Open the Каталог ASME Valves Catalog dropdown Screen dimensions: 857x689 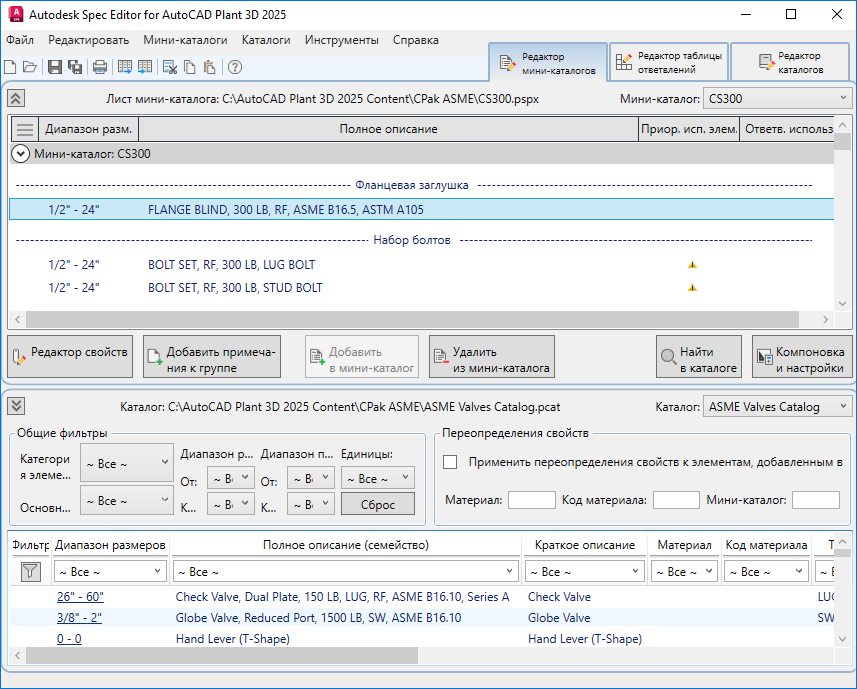point(777,407)
